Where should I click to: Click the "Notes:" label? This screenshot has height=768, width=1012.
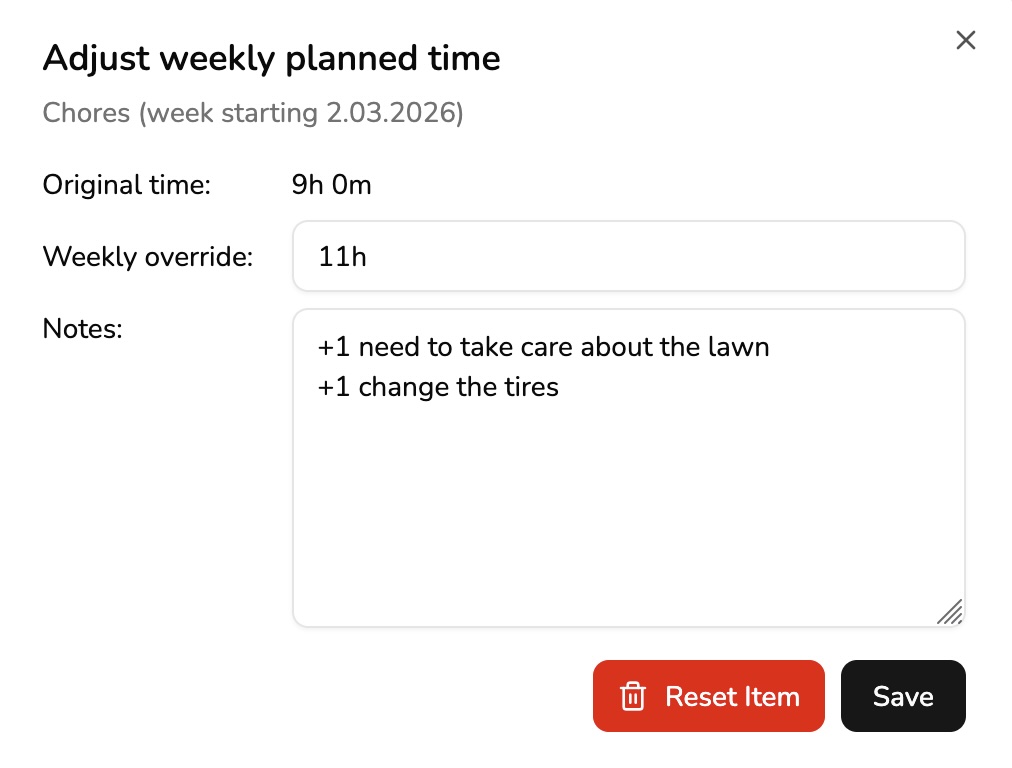(82, 328)
